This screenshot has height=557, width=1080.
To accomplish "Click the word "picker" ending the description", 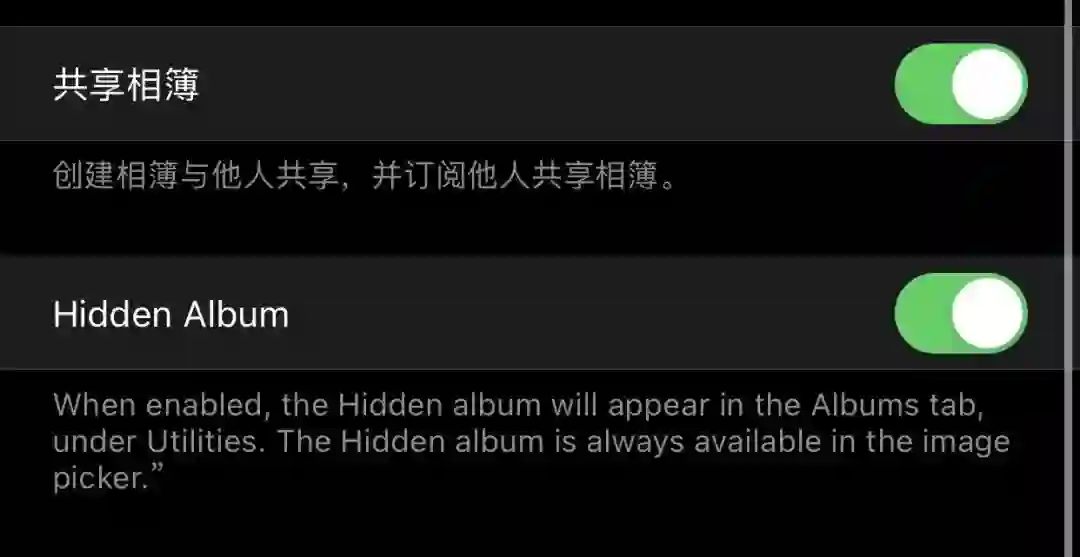I will pyautogui.click(x=96, y=479).
